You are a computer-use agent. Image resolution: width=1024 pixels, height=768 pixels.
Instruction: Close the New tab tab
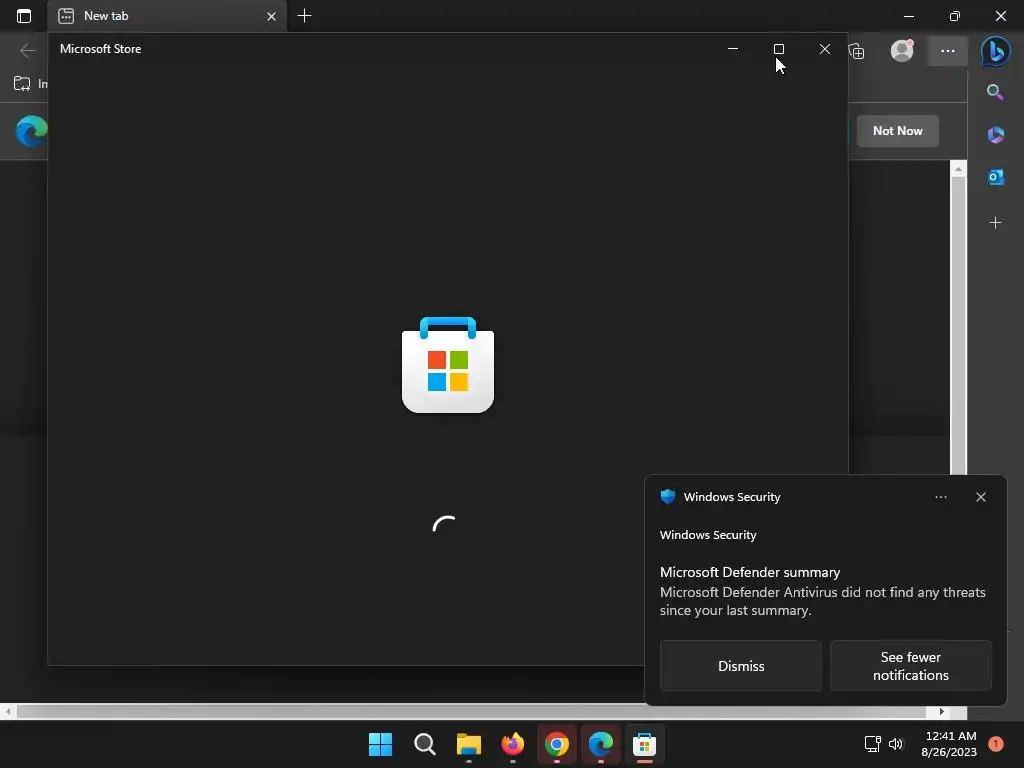271,16
